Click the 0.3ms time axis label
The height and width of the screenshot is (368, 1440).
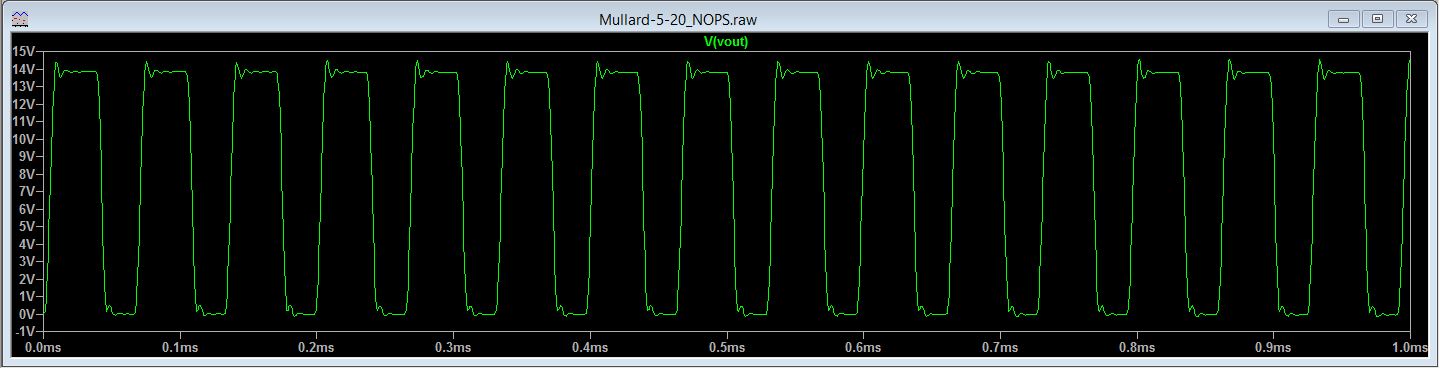click(x=453, y=348)
